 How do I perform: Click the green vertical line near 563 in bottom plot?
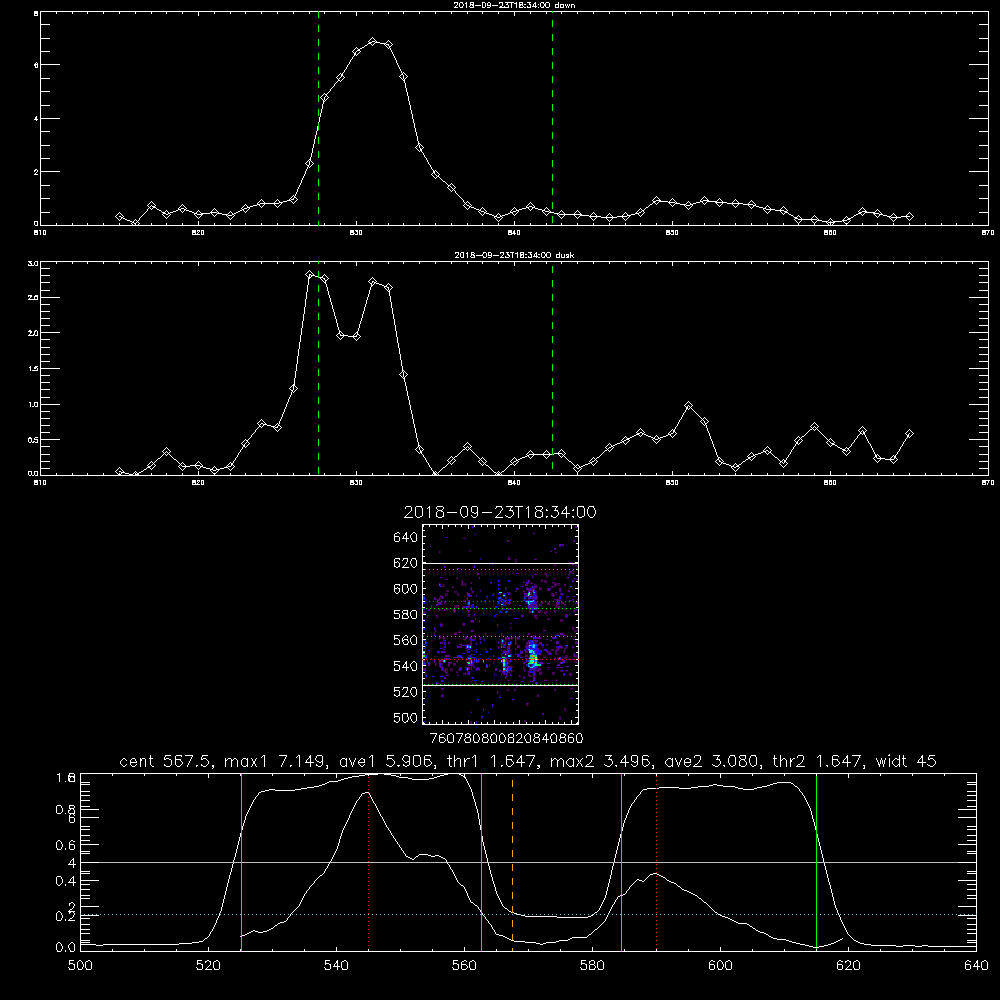(x=482, y=861)
